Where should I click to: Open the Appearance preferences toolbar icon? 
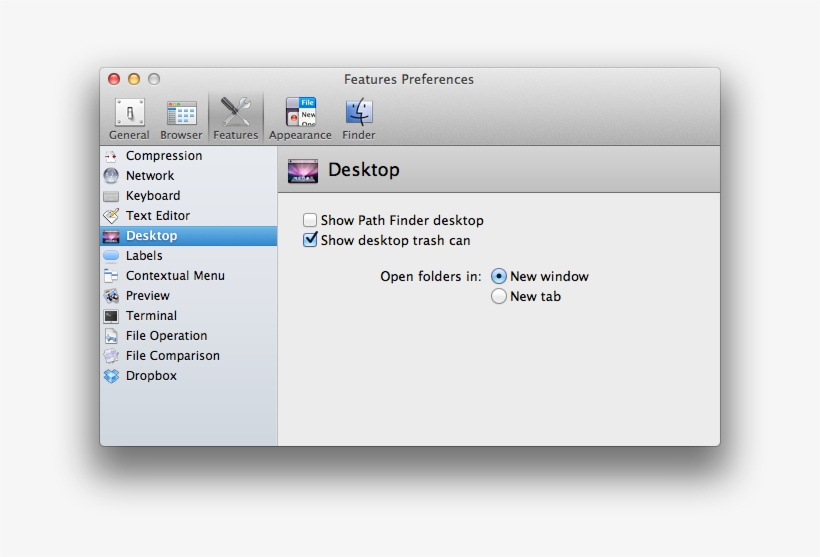pos(301,111)
